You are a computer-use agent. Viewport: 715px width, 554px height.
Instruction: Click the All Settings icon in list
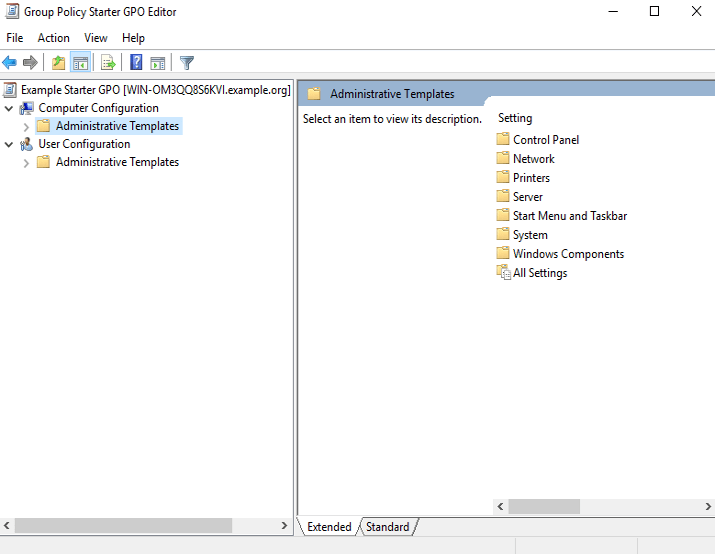pos(503,272)
